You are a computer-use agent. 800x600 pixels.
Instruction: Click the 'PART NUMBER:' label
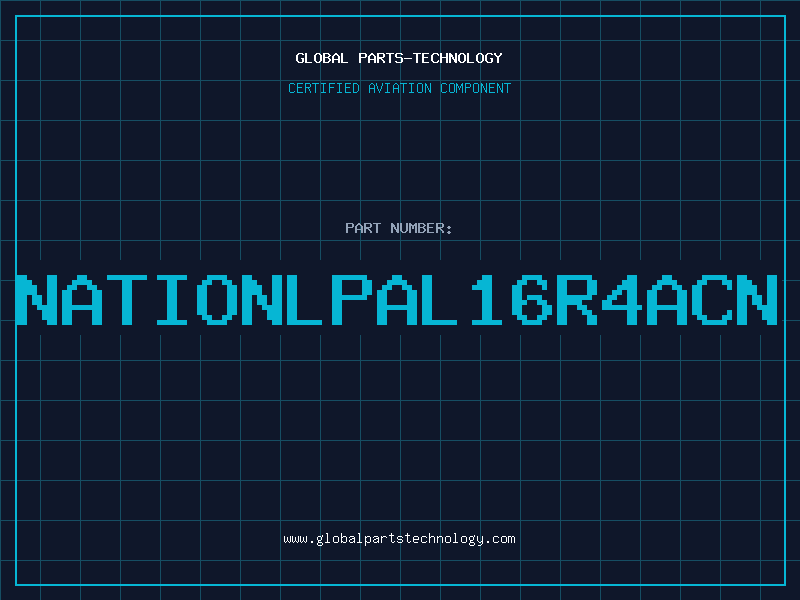point(399,228)
